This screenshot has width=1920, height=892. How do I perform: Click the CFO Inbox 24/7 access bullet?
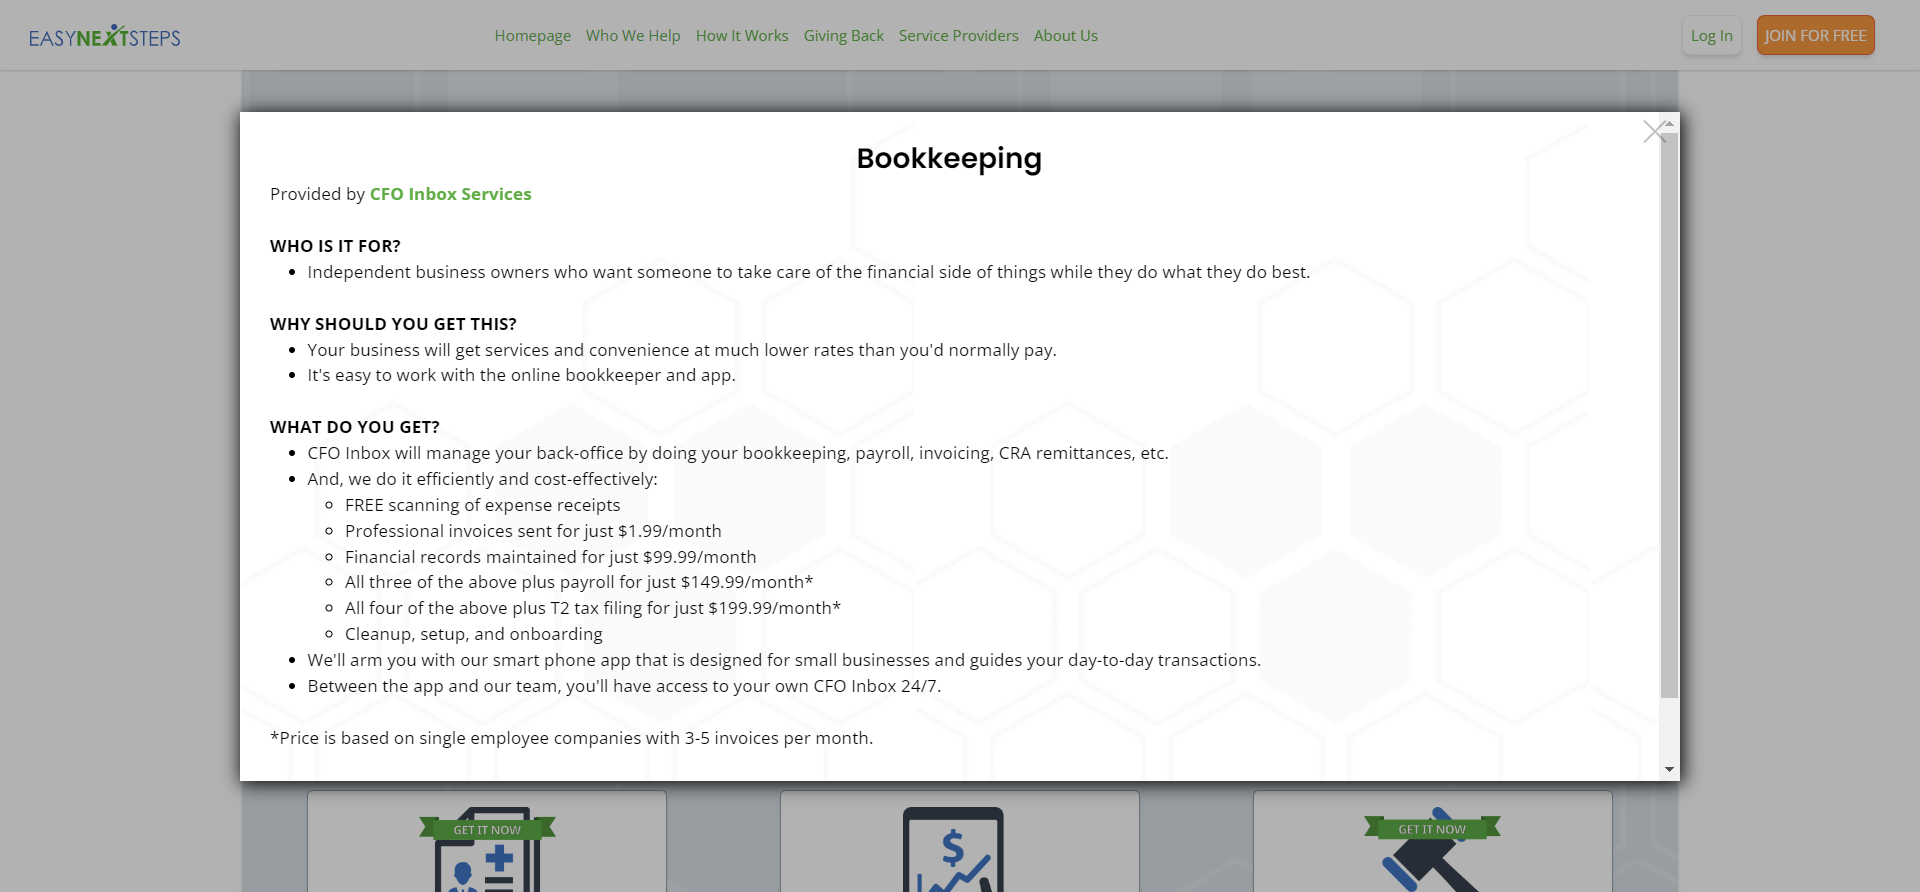pos(624,686)
